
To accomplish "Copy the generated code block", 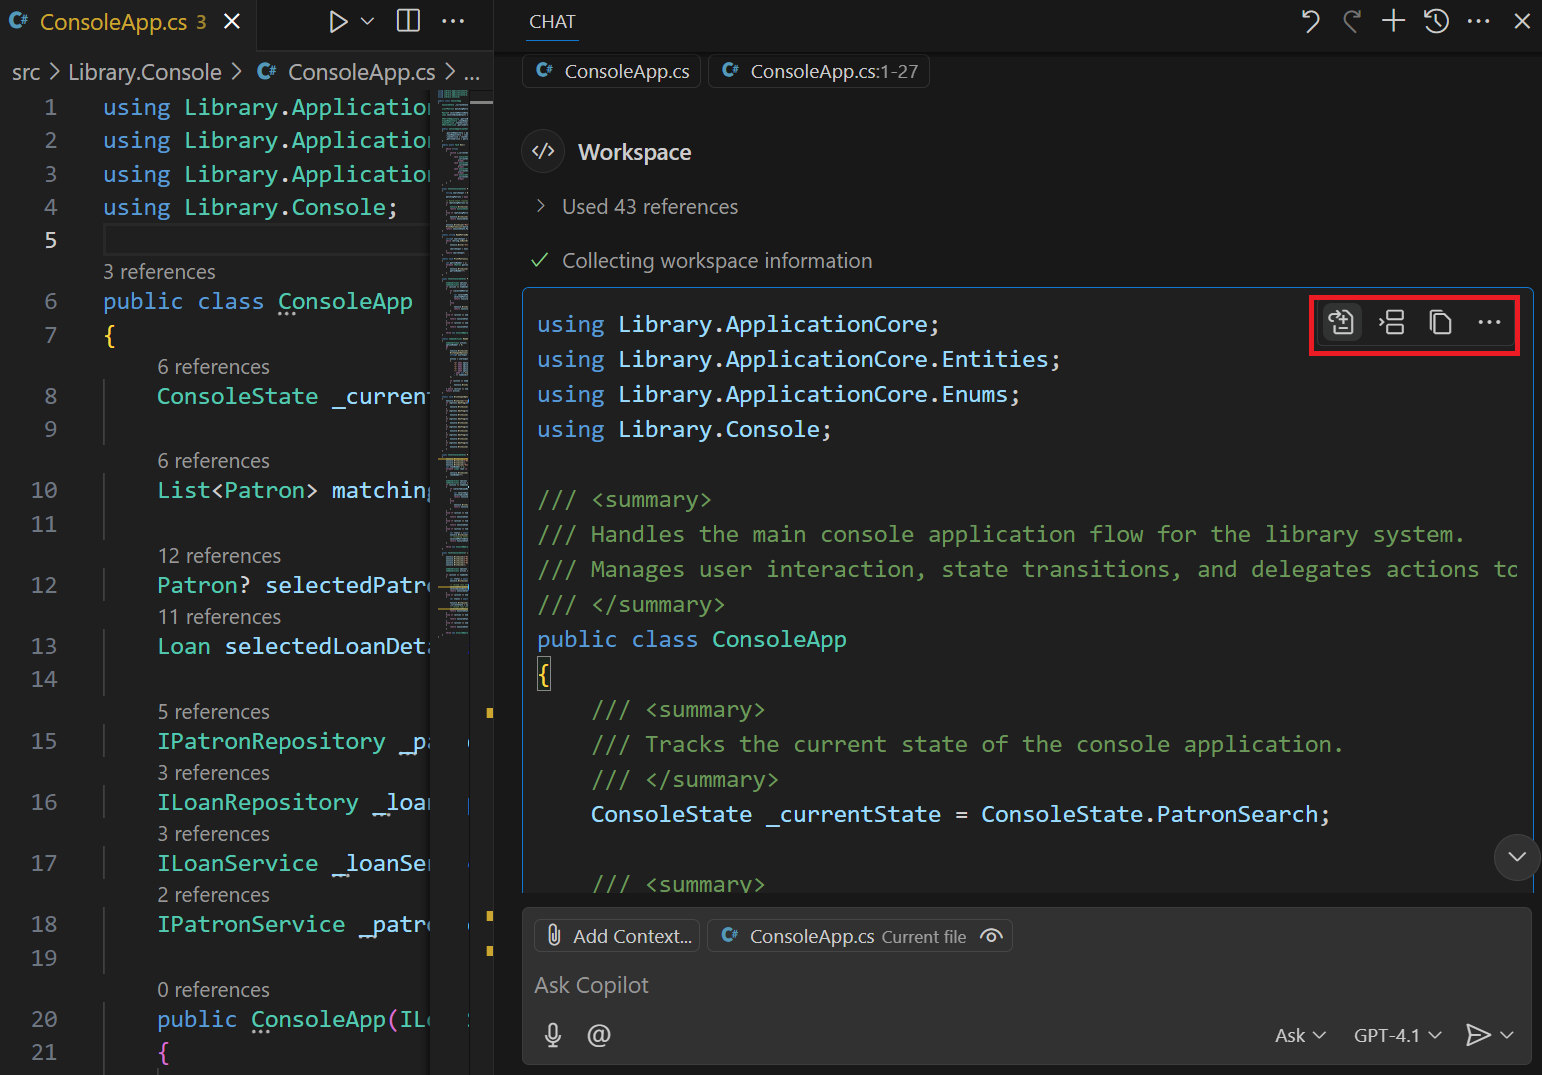I will (x=1440, y=322).
